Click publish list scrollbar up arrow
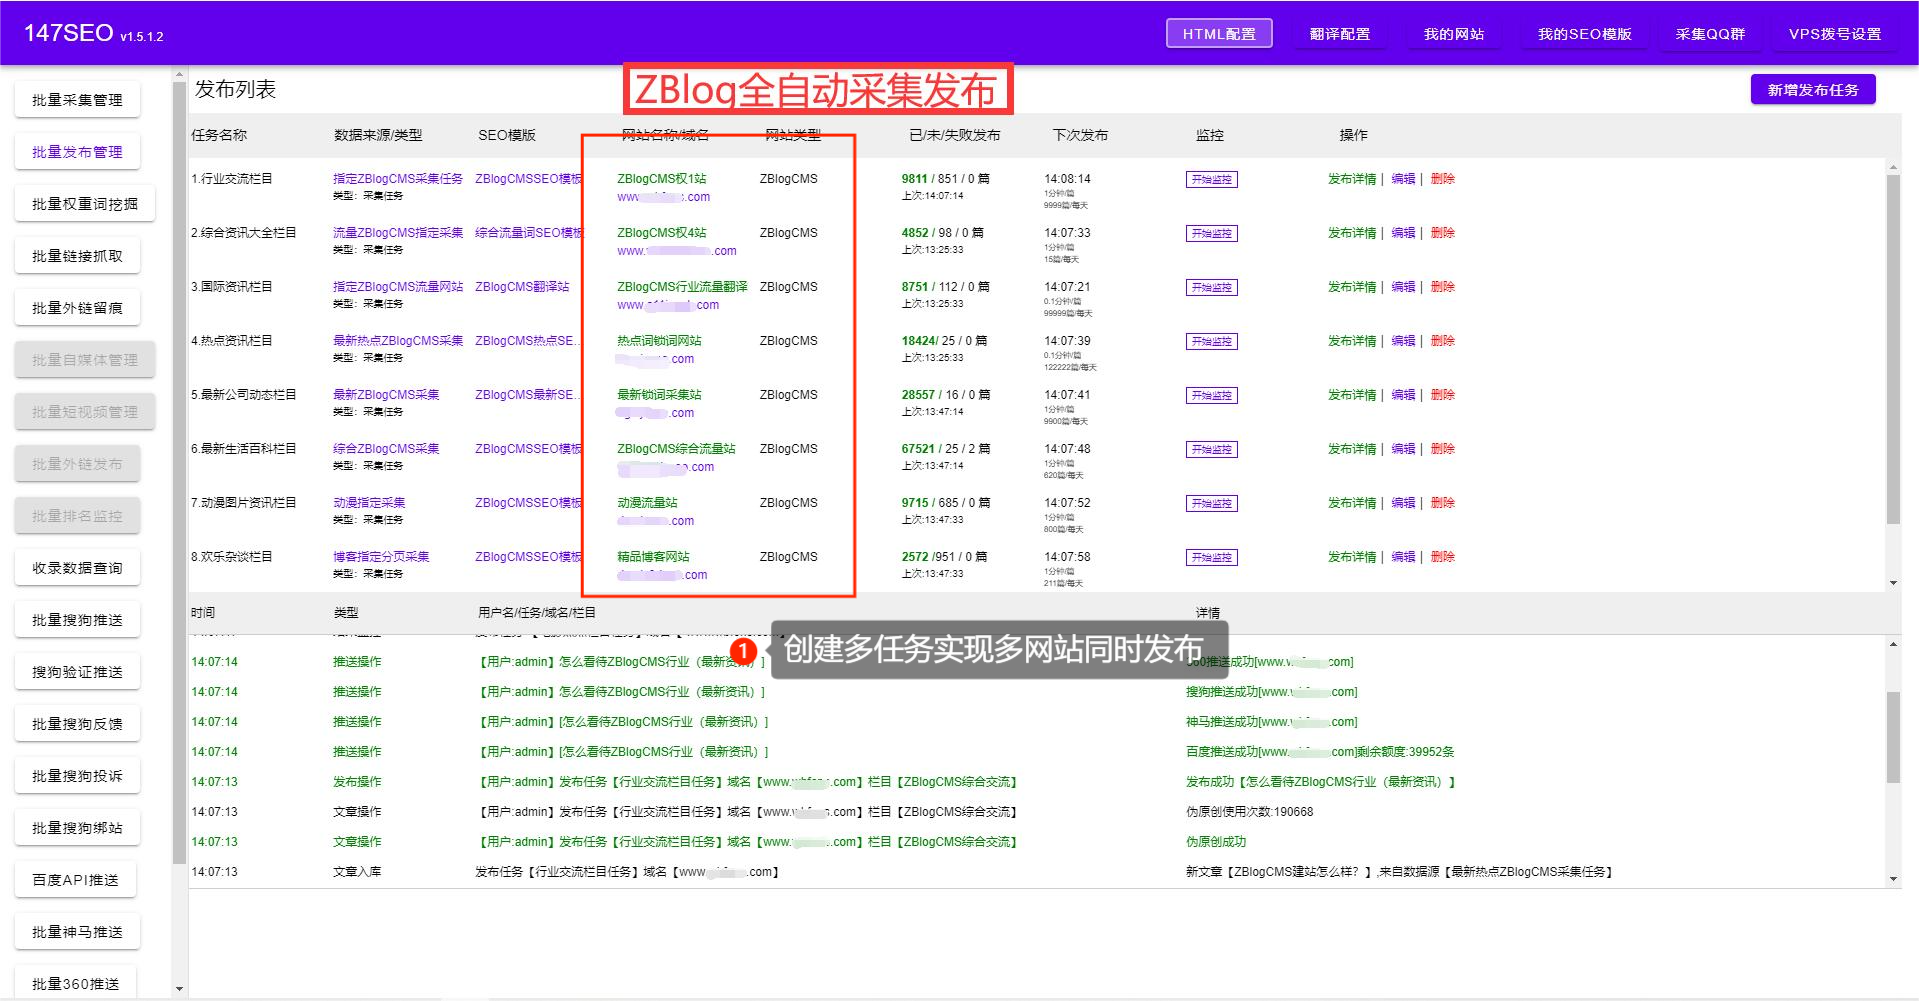Viewport: 1919px width, 1001px height. (x=1893, y=166)
